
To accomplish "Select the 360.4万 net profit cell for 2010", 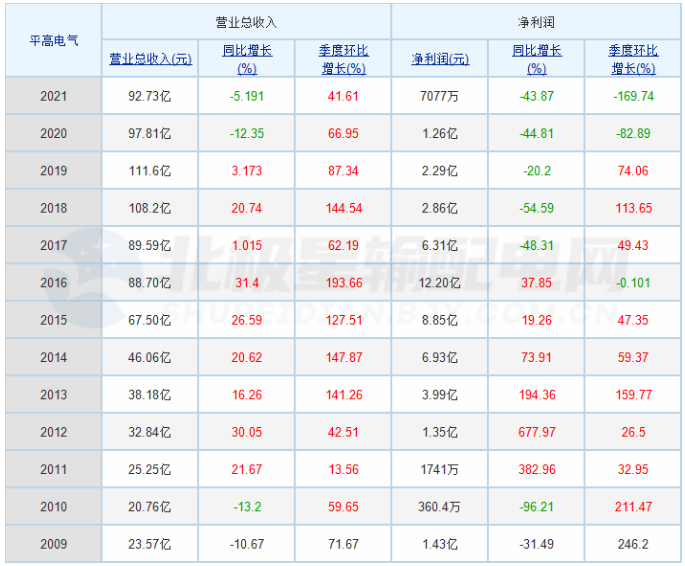I will pos(440,507).
